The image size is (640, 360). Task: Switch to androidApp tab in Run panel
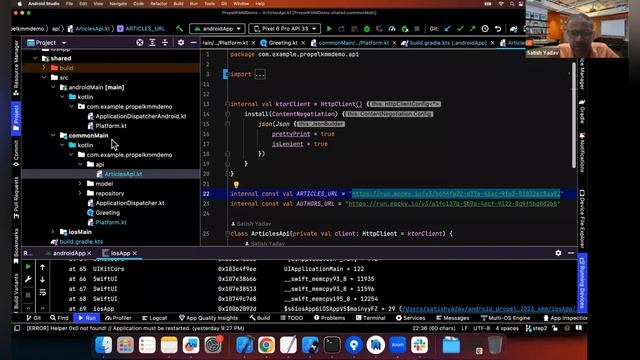point(69,253)
